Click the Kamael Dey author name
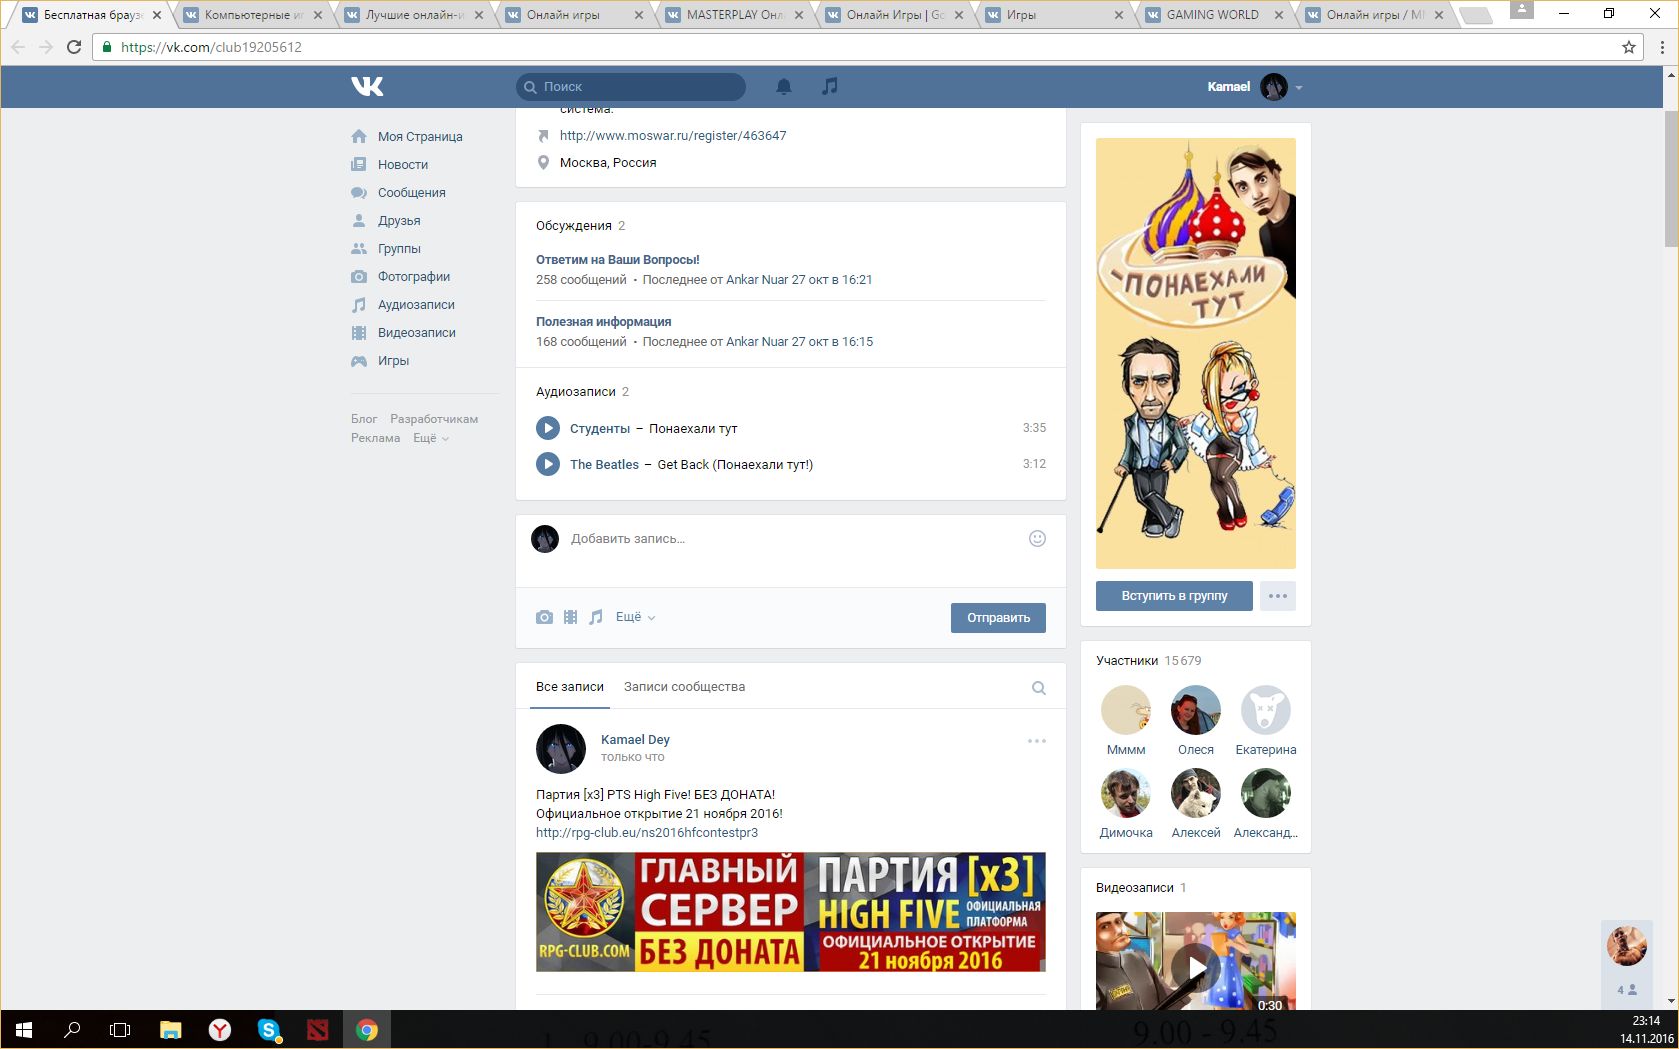 pos(635,740)
